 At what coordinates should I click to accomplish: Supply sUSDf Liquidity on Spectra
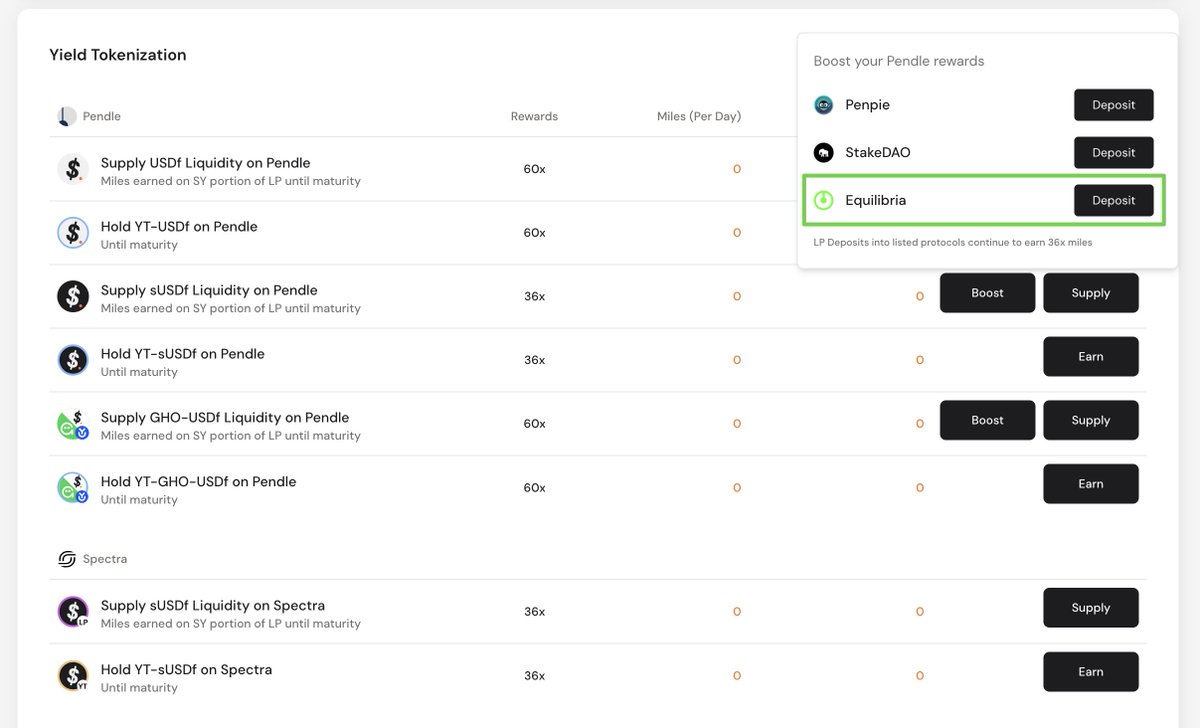[x=1091, y=608]
